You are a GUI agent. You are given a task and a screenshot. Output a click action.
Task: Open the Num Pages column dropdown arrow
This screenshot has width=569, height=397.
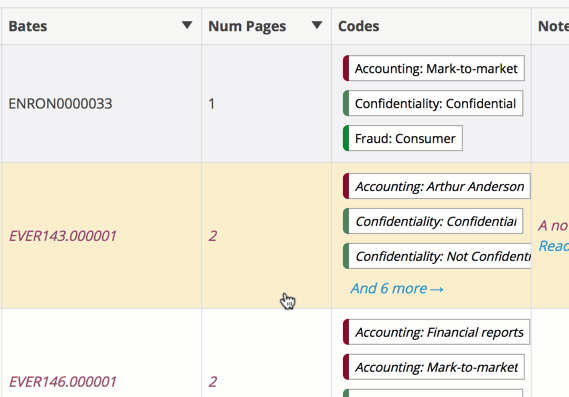point(317,25)
